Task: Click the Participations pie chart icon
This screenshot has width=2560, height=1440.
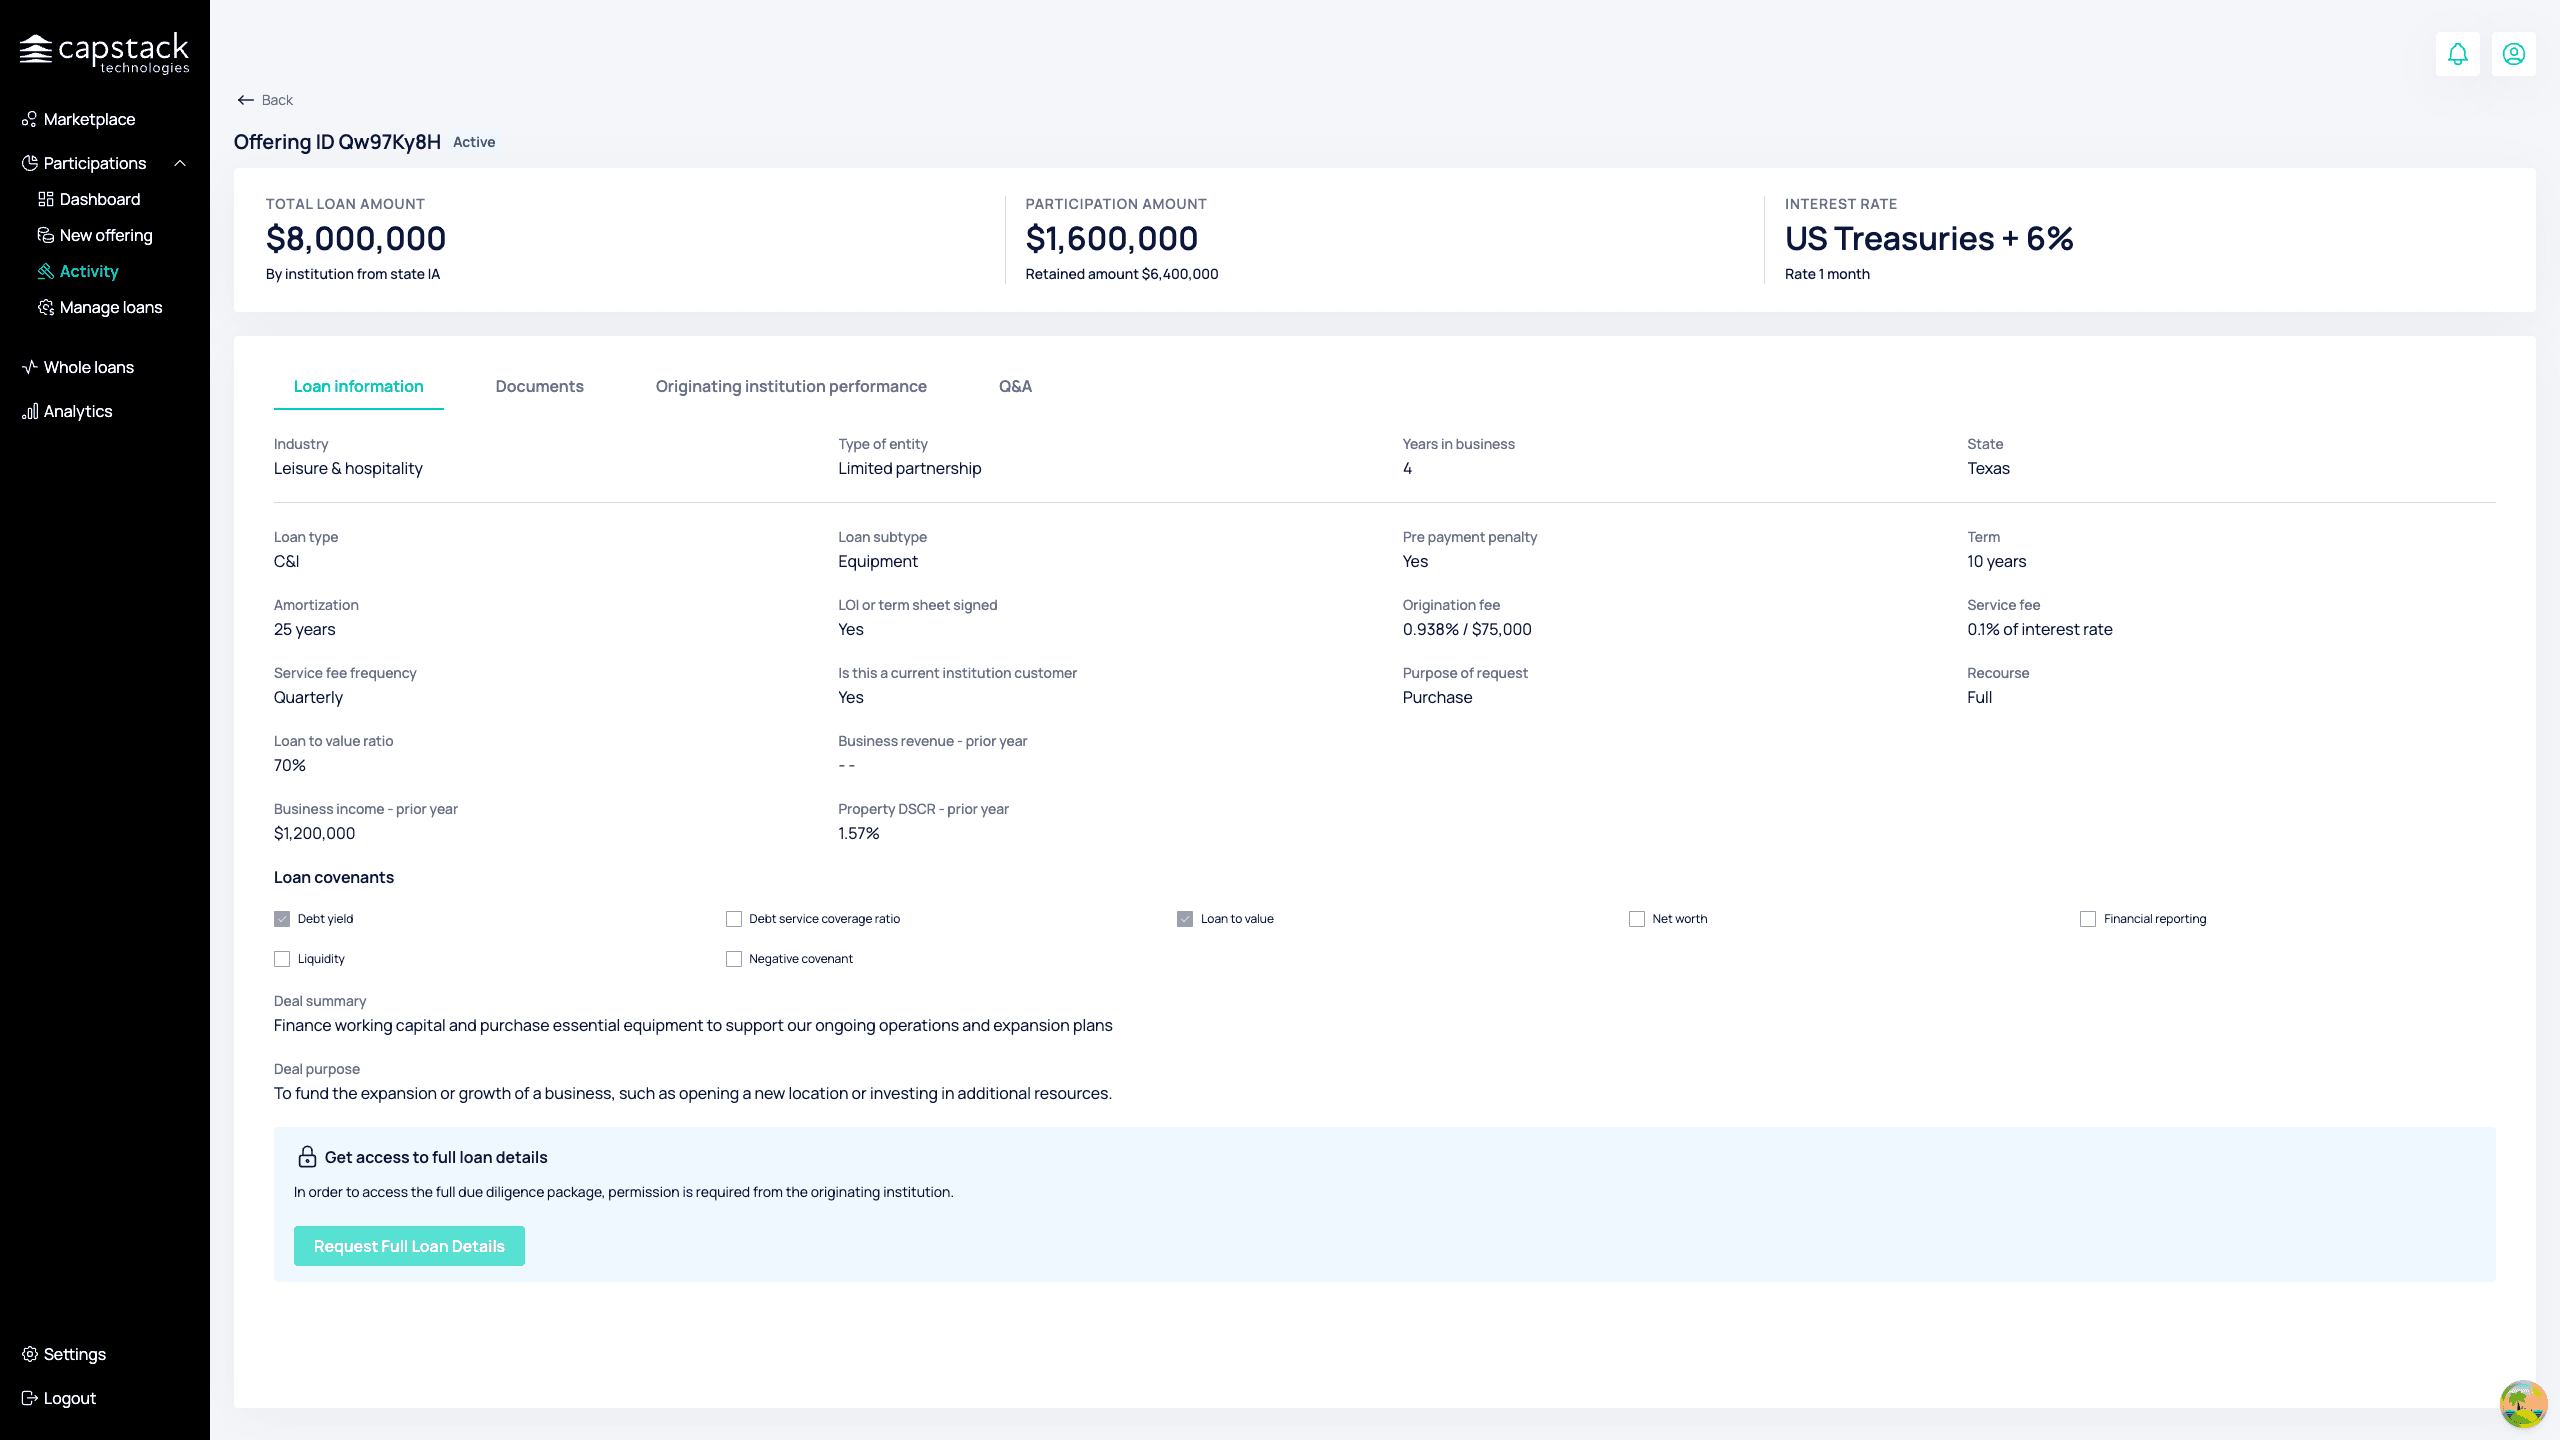Action: [30, 163]
